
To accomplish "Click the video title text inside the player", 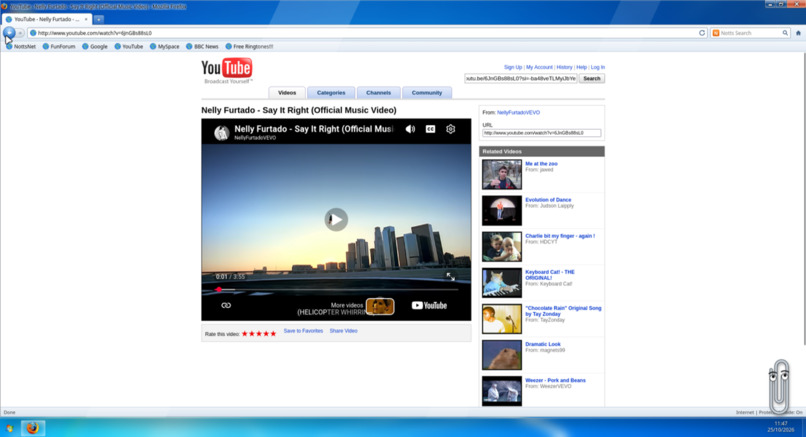I will click(314, 129).
